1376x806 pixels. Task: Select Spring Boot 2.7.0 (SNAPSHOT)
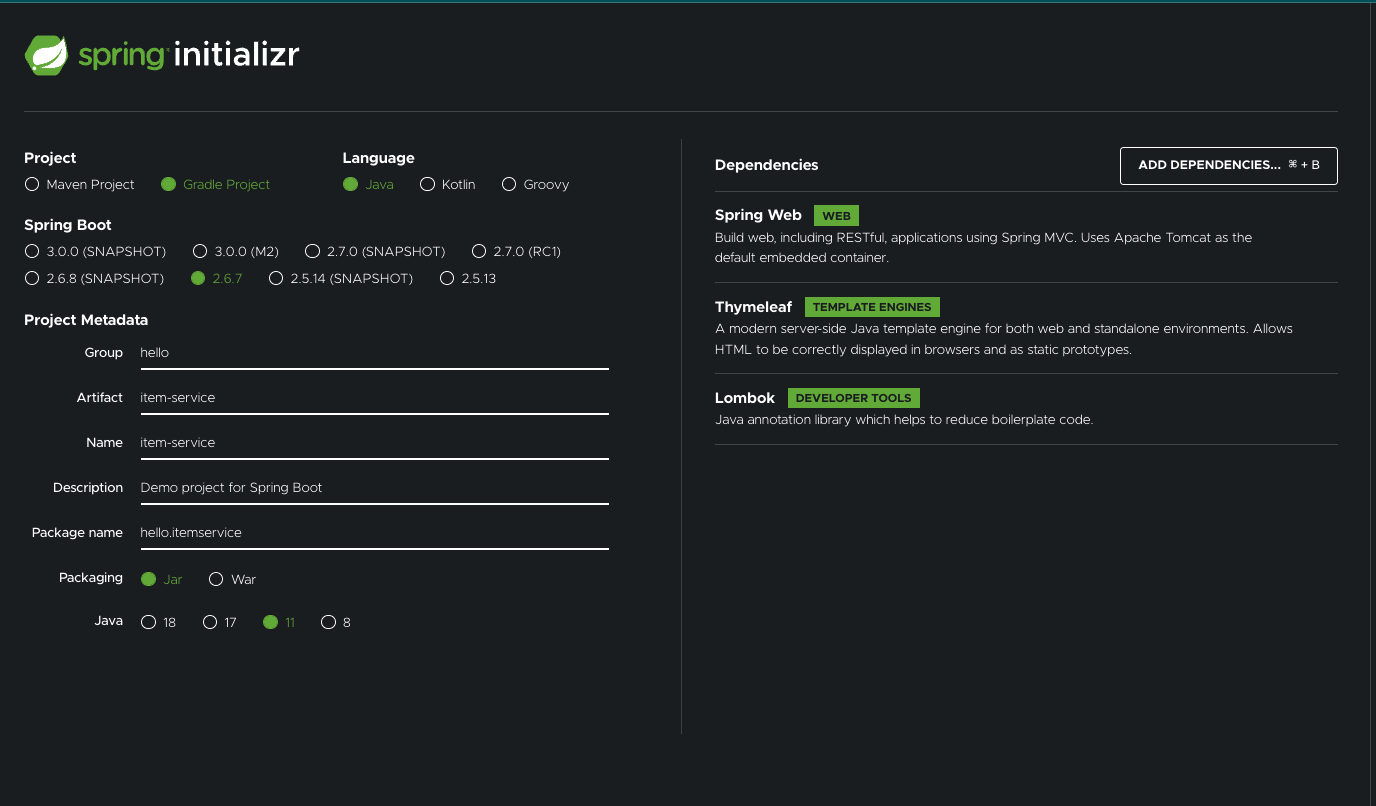click(313, 251)
